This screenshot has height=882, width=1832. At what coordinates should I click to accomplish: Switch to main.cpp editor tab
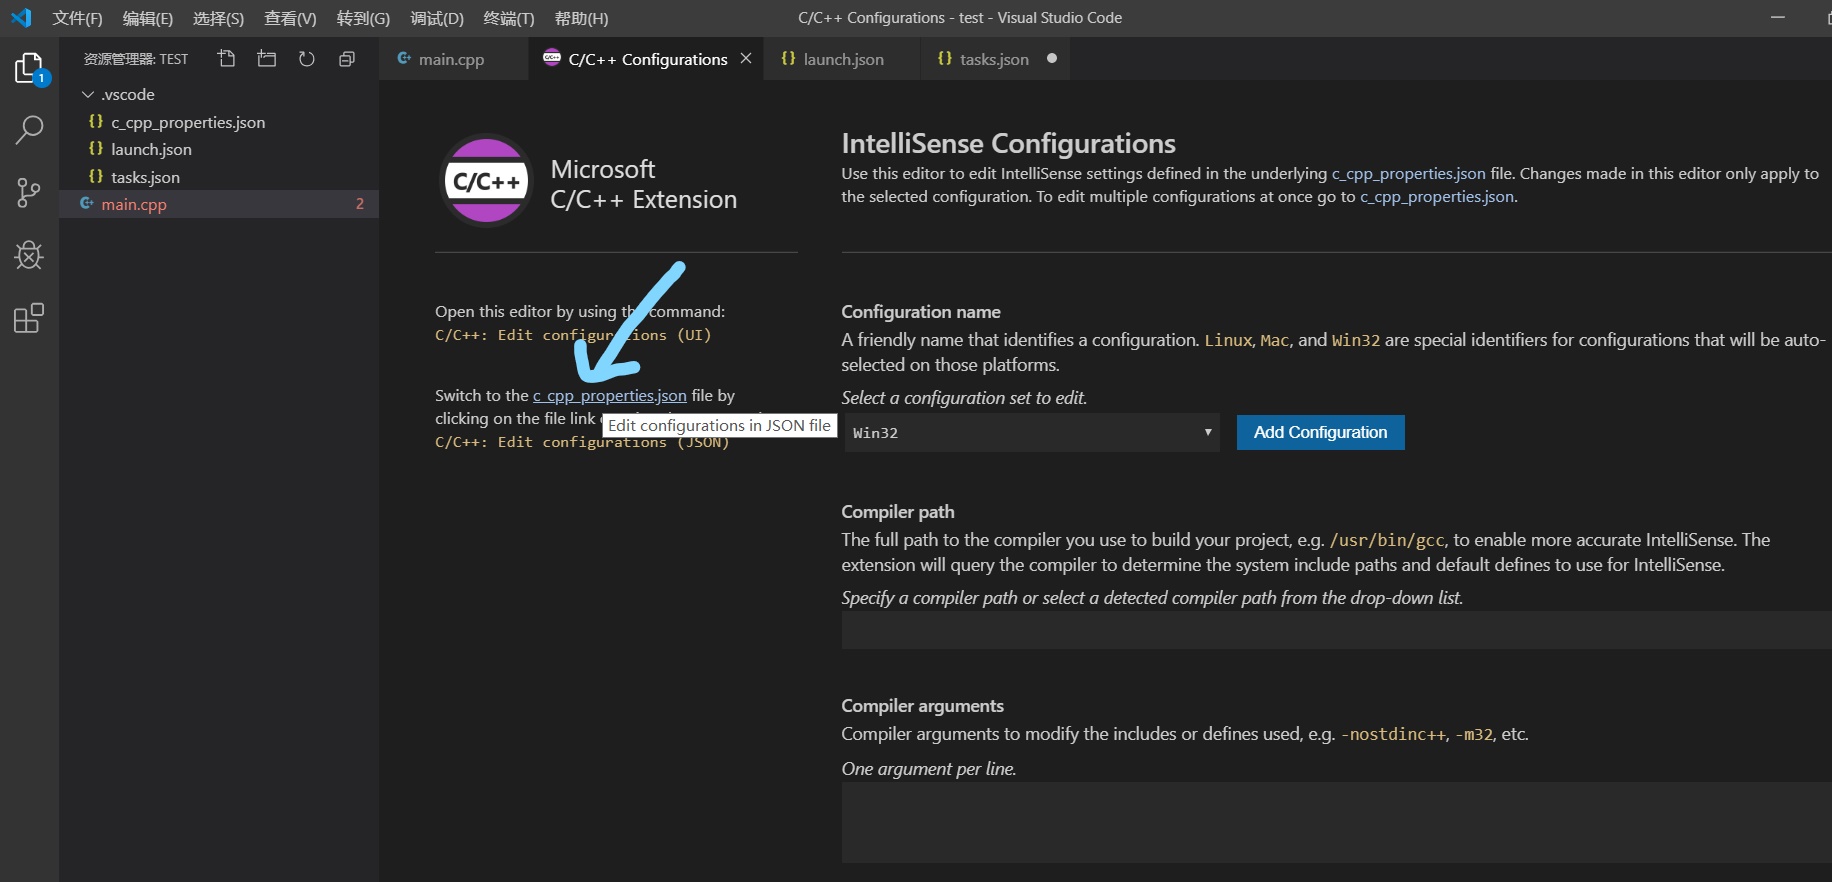[453, 59]
